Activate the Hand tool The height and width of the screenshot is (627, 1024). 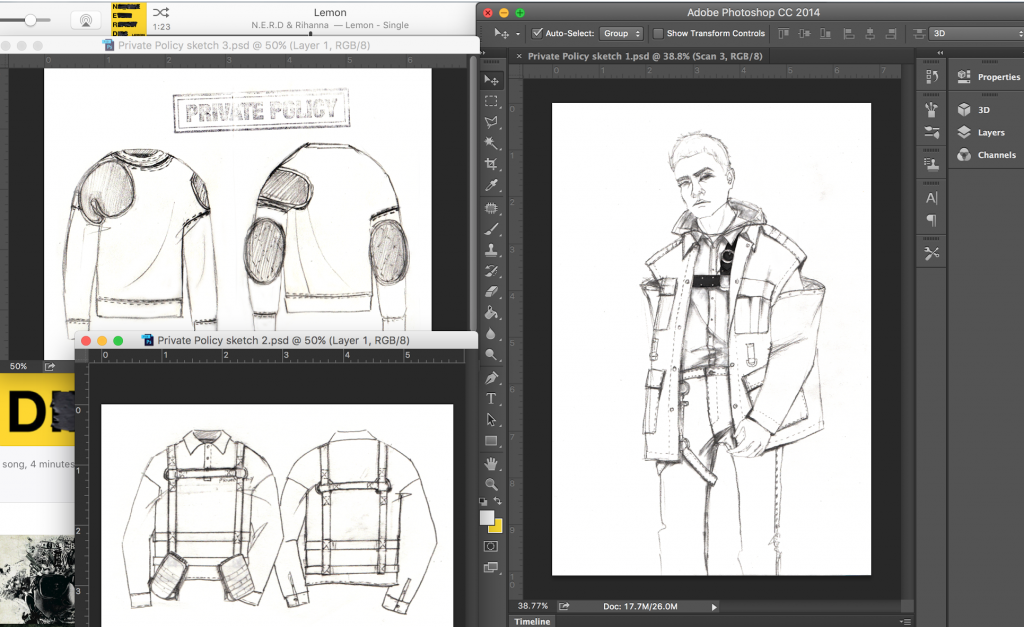coord(491,463)
